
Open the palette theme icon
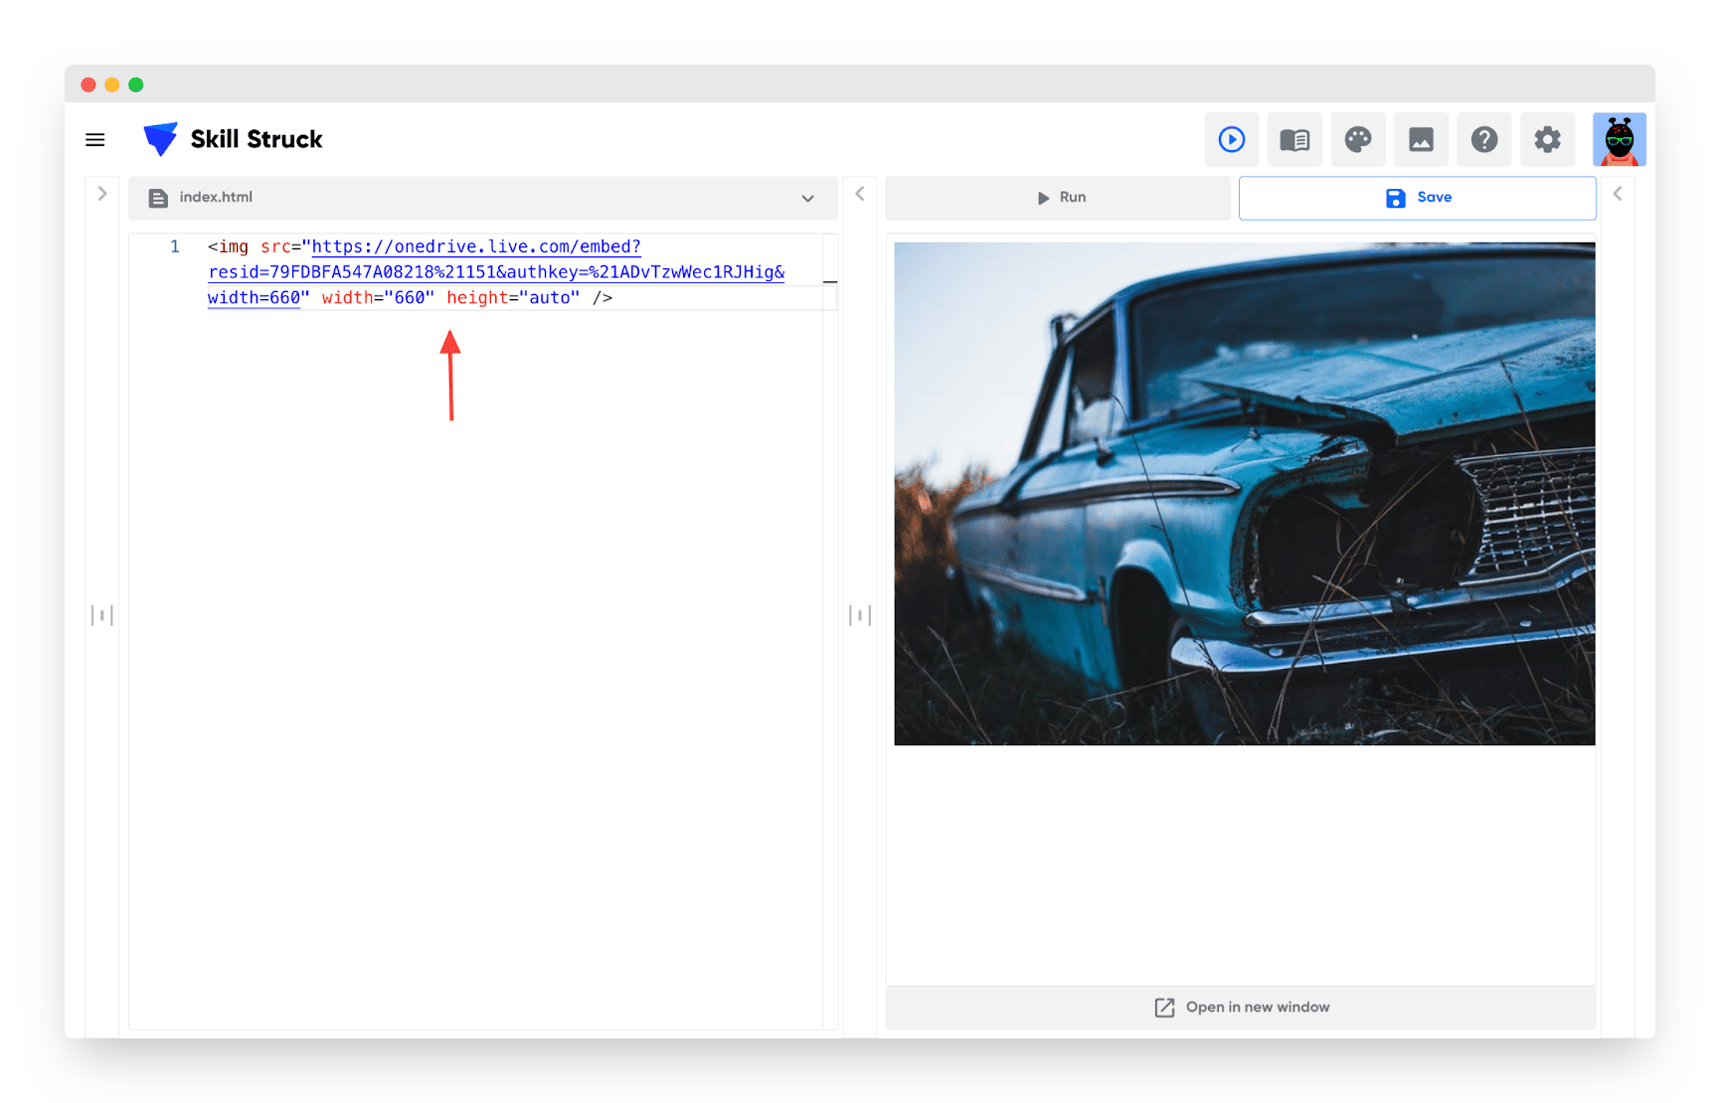[1358, 139]
